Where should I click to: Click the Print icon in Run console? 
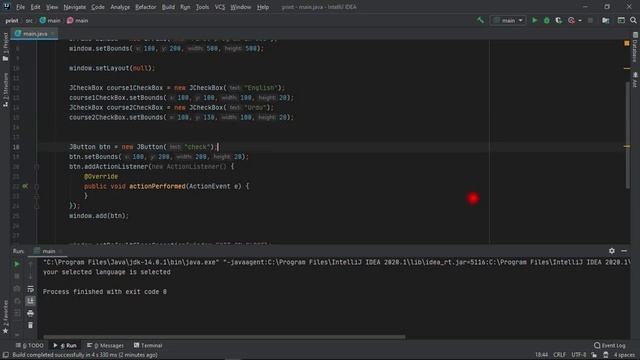pos(31,313)
